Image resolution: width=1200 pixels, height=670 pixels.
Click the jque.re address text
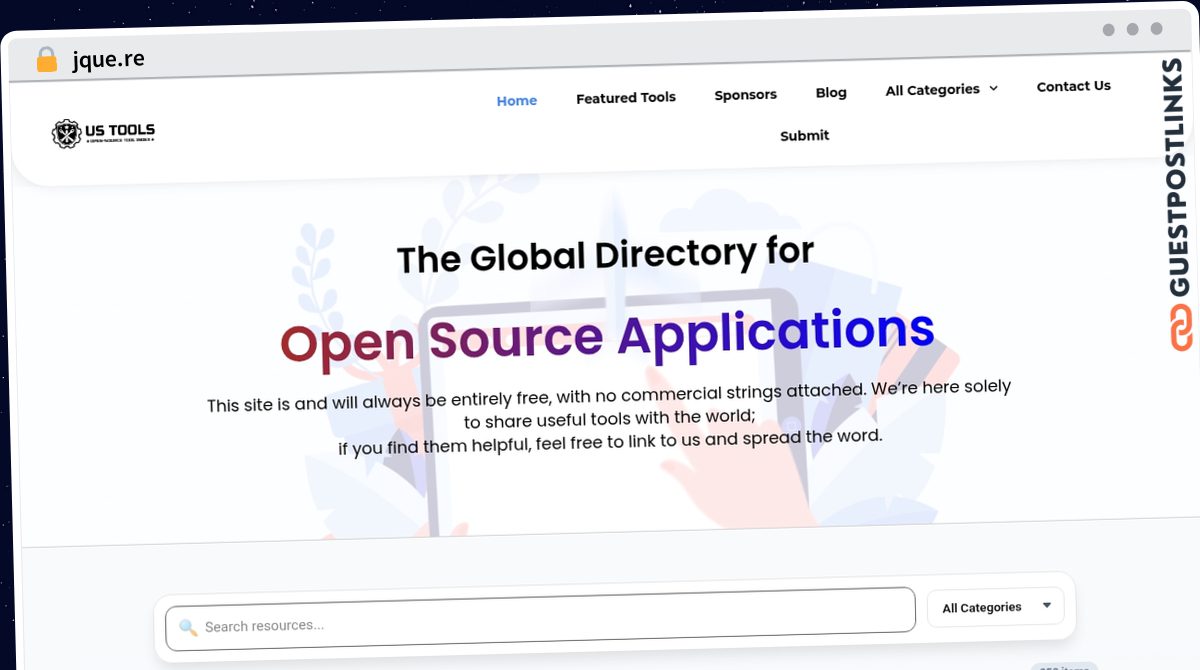tap(108, 59)
